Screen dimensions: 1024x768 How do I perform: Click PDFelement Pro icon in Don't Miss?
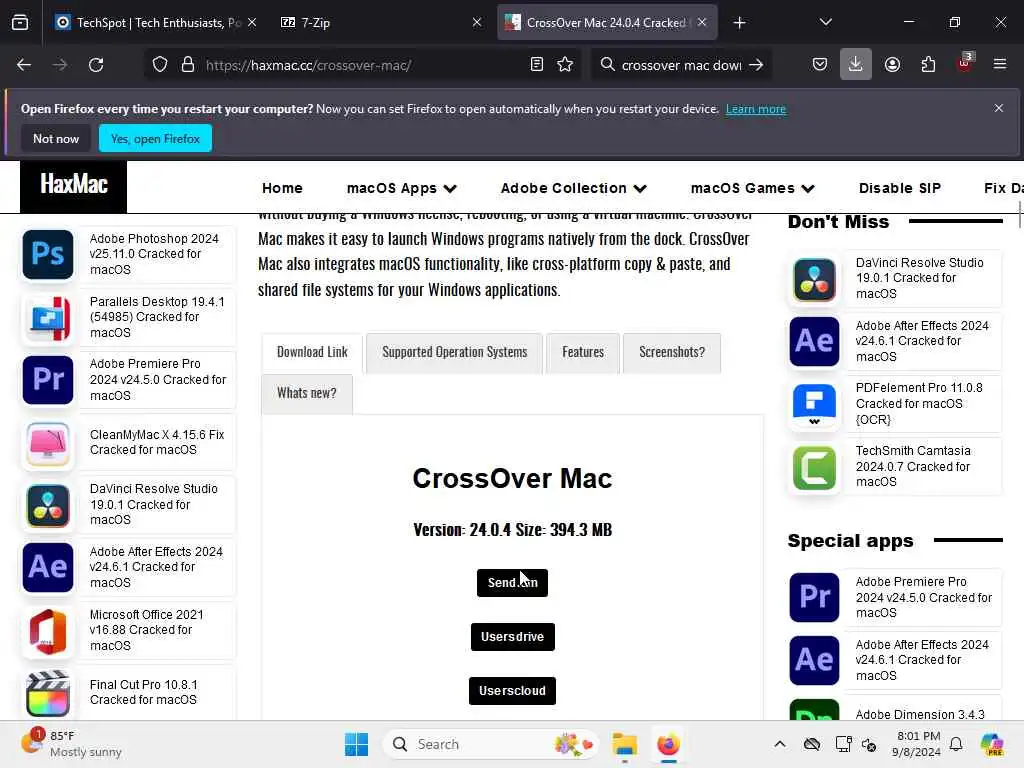click(x=814, y=404)
